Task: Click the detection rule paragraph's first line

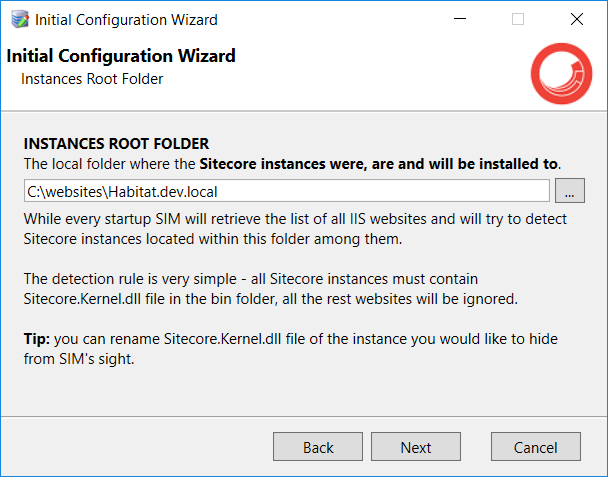Action: [x=250, y=279]
